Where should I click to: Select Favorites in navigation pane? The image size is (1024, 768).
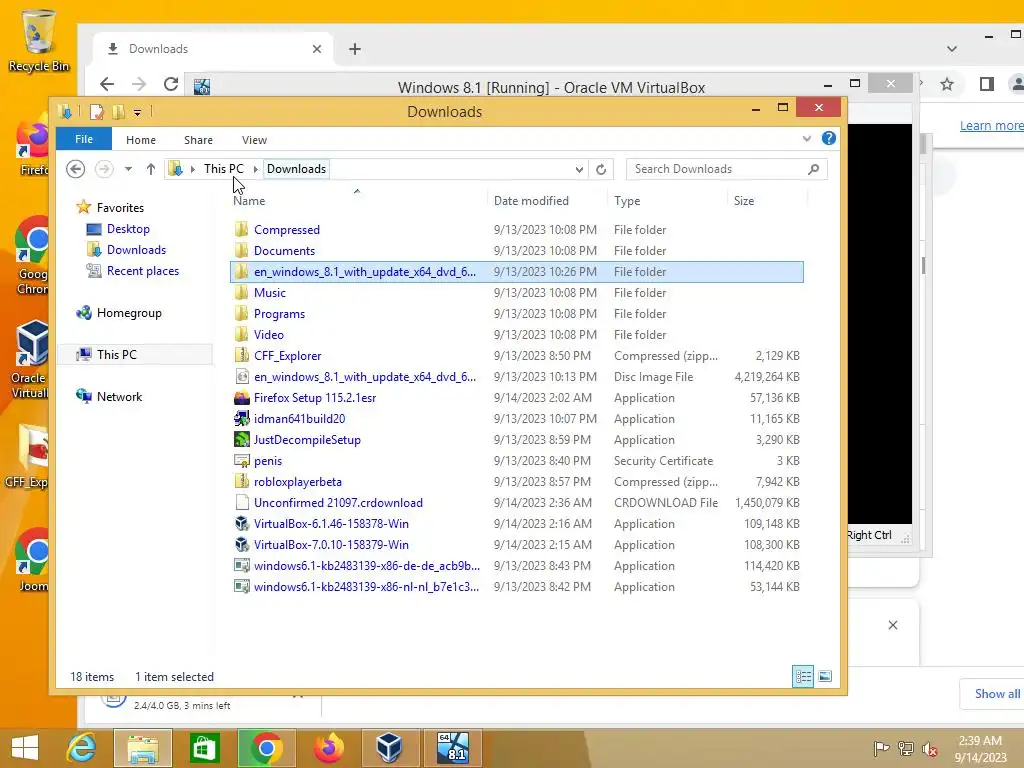tap(120, 208)
